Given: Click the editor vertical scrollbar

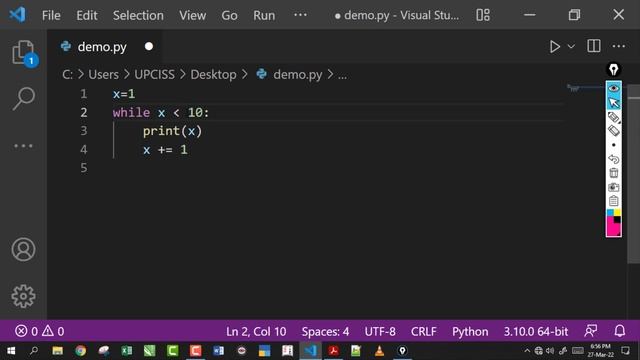Looking at the screenshot, I should (633, 174).
